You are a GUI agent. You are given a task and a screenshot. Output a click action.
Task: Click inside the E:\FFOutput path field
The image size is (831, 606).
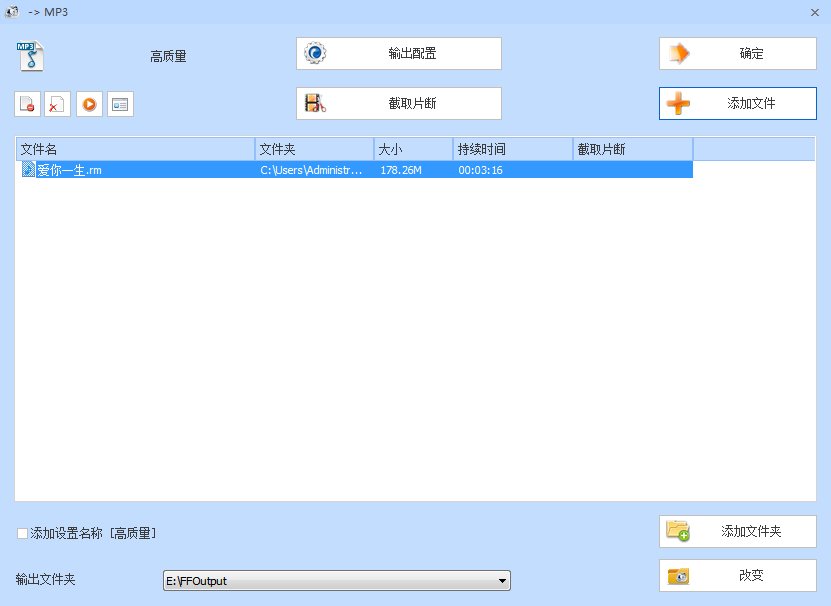pyautogui.click(x=300, y=580)
